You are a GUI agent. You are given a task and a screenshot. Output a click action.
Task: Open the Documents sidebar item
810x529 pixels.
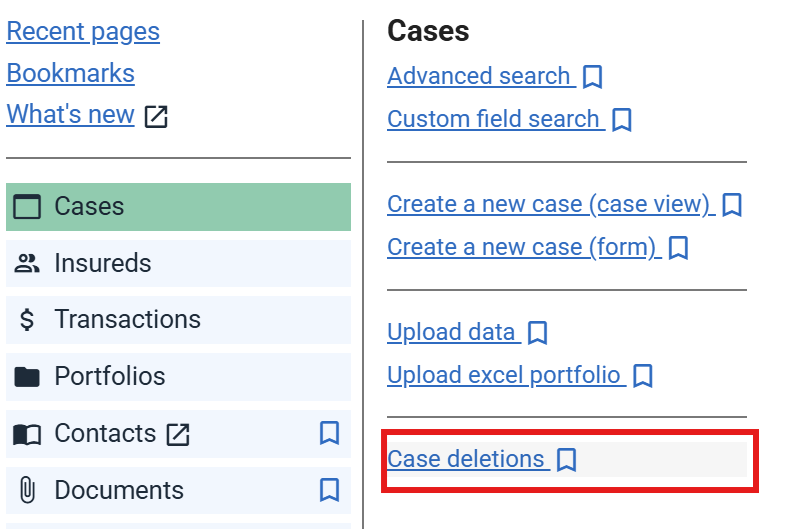[119, 490]
